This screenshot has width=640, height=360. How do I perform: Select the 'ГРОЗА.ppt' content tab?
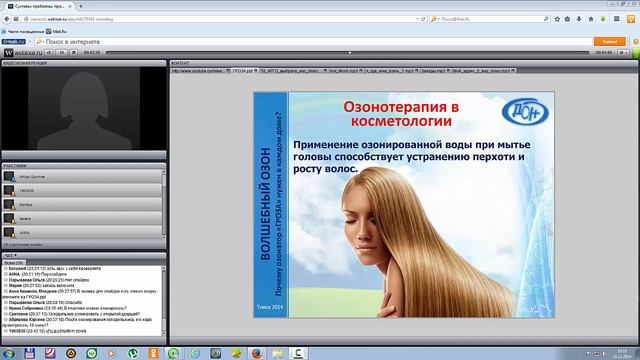click(x=243, y=71)
